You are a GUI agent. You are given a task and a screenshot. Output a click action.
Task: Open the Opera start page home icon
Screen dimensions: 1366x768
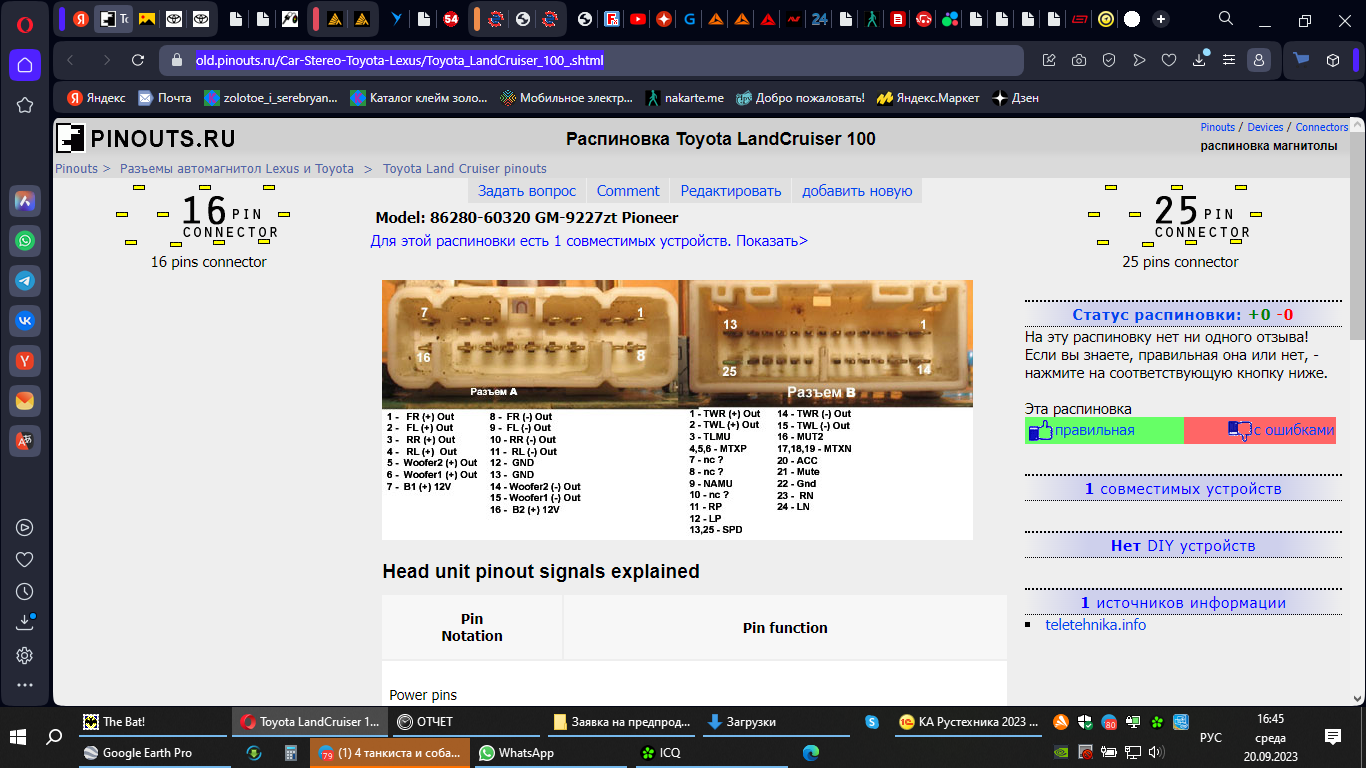[25, 65]
